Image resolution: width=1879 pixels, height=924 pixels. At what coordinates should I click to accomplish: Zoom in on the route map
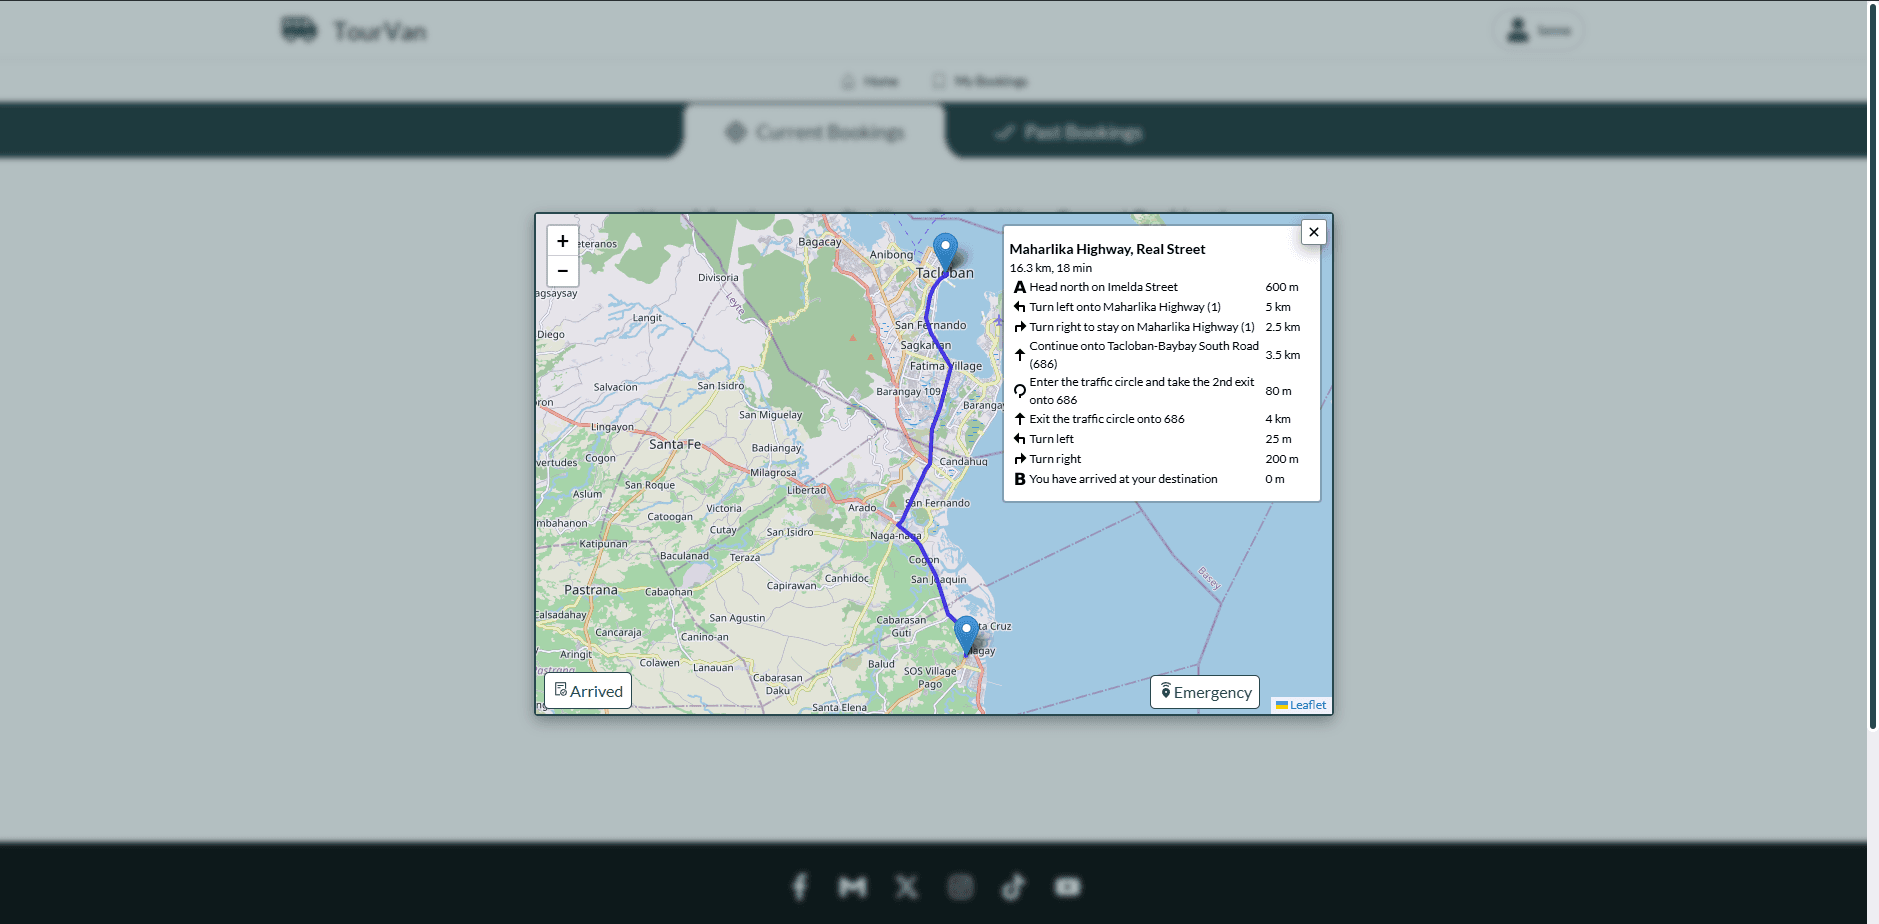pyautogui.click(x=562, y=241)
